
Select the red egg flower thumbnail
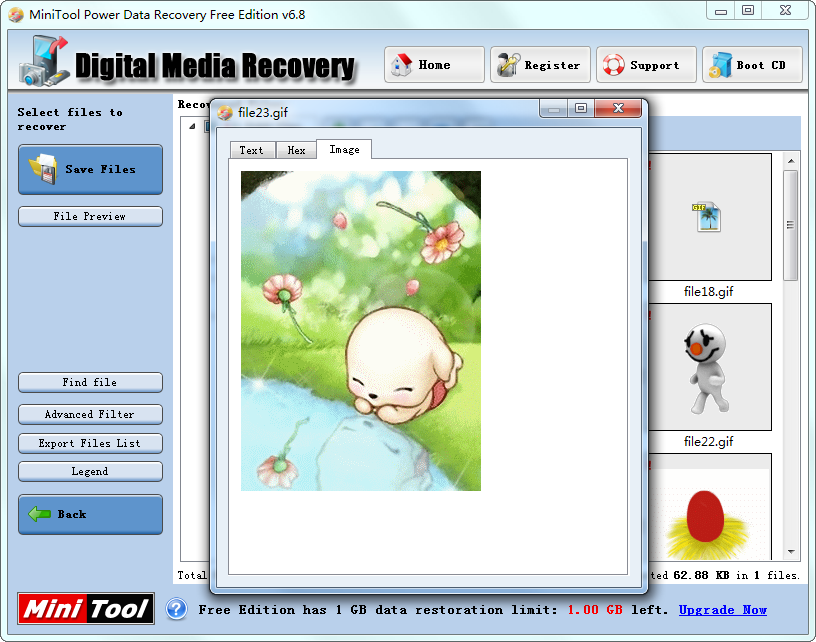709,507
